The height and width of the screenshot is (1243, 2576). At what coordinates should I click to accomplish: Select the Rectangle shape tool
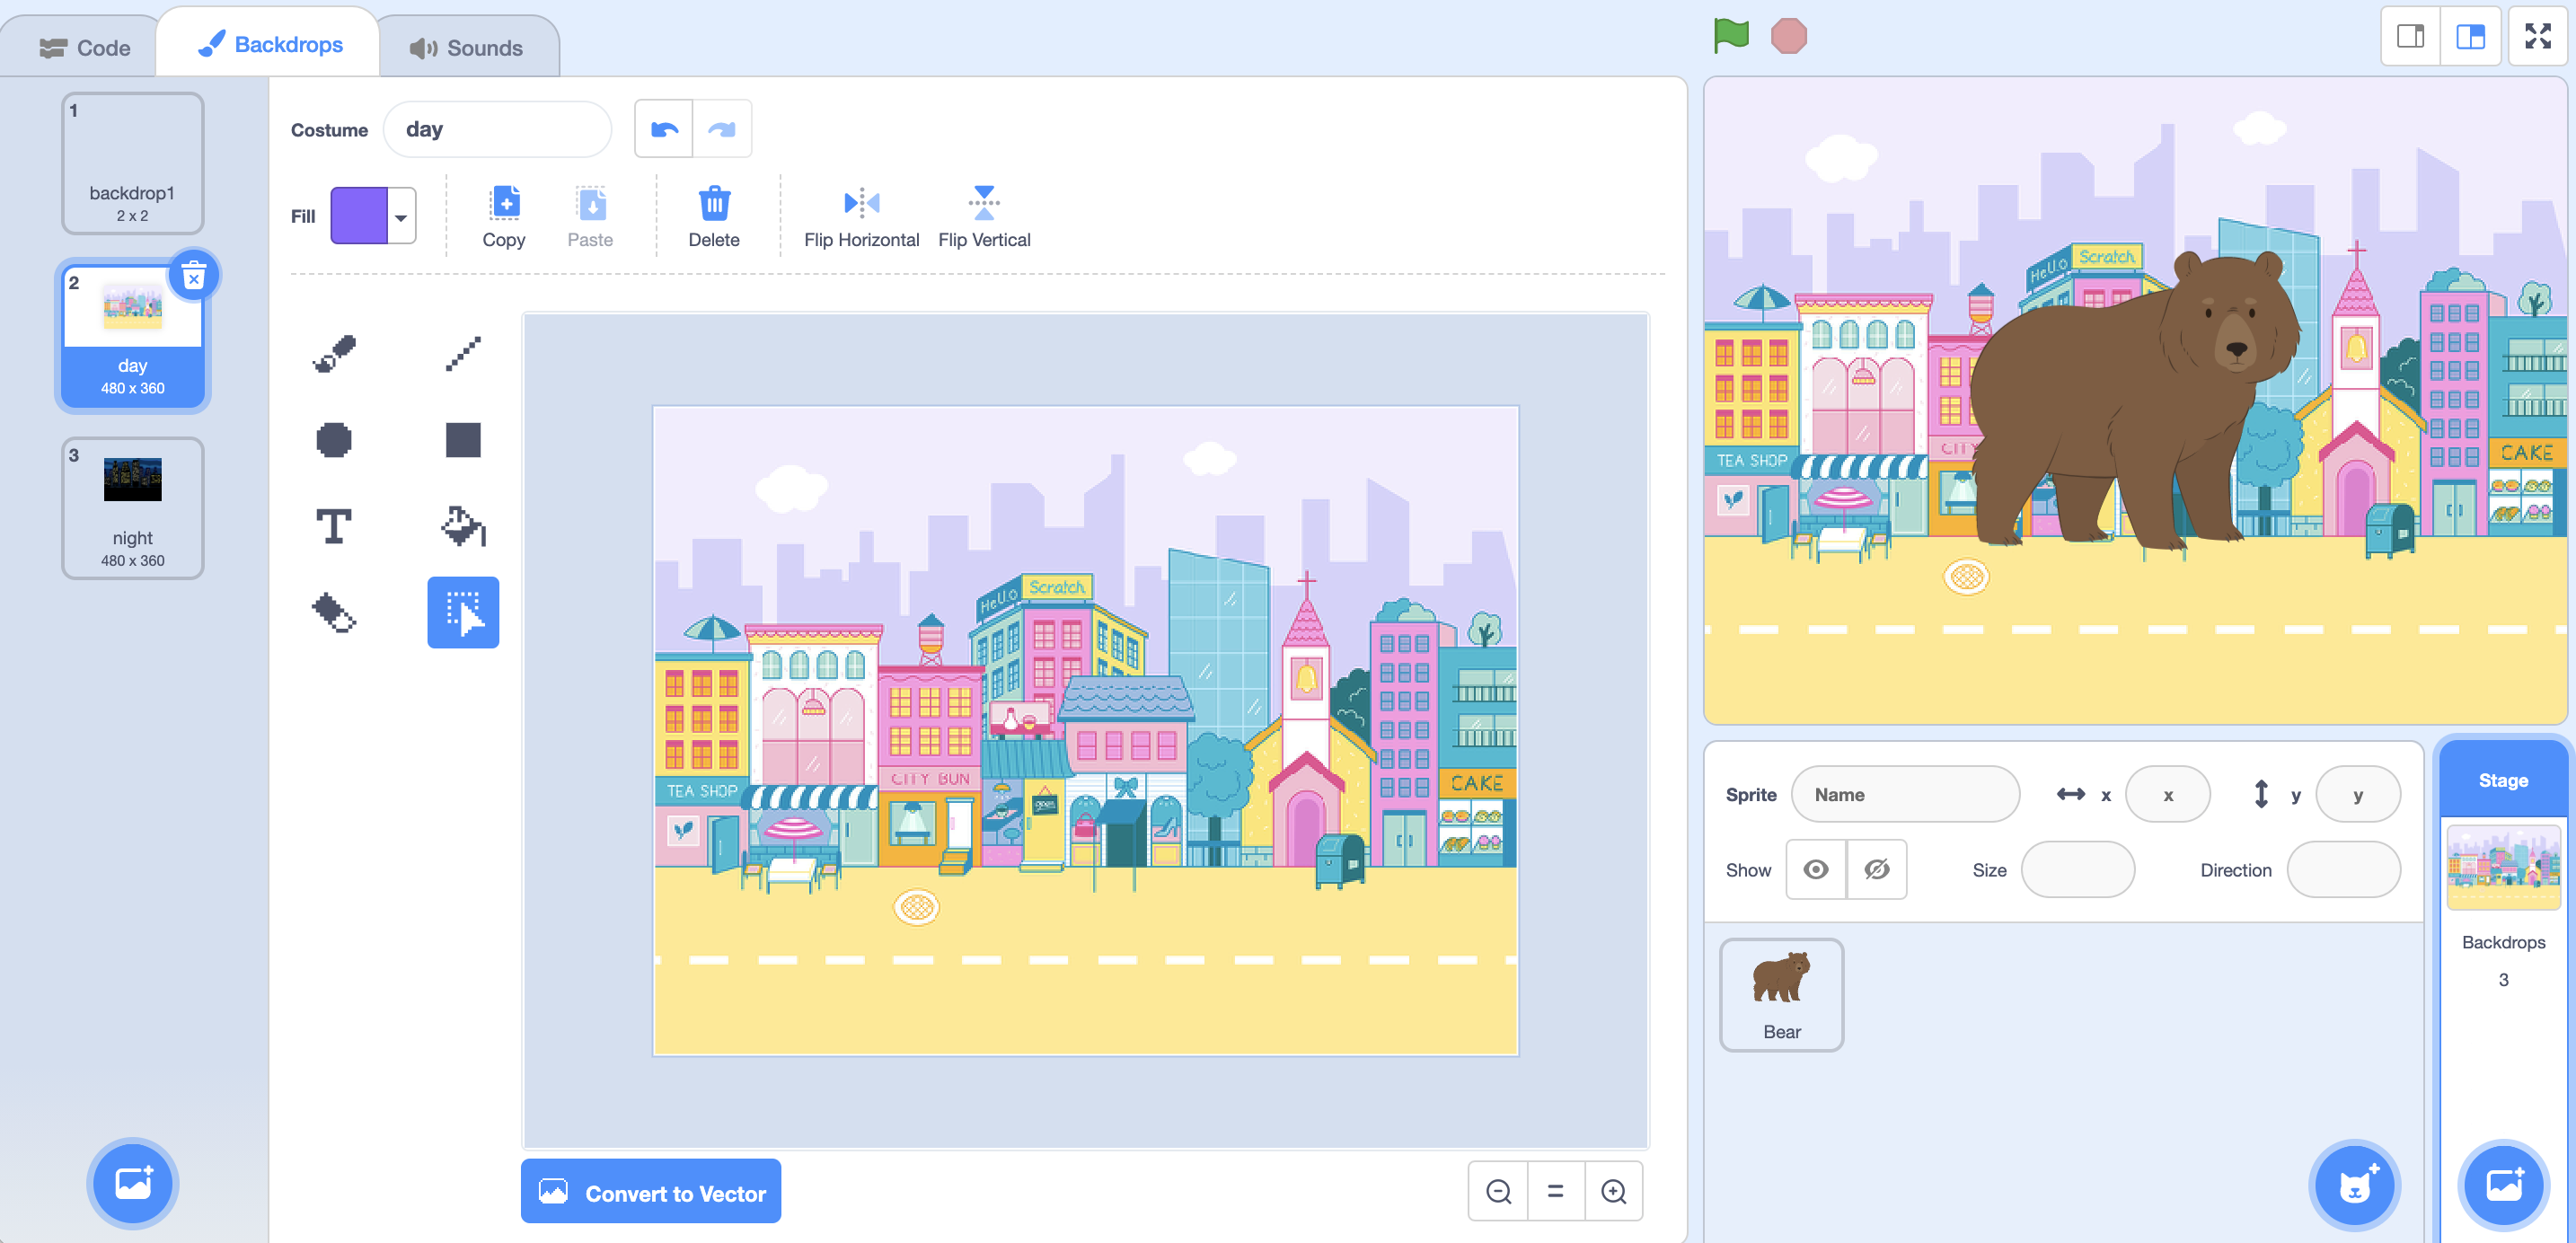462,440
